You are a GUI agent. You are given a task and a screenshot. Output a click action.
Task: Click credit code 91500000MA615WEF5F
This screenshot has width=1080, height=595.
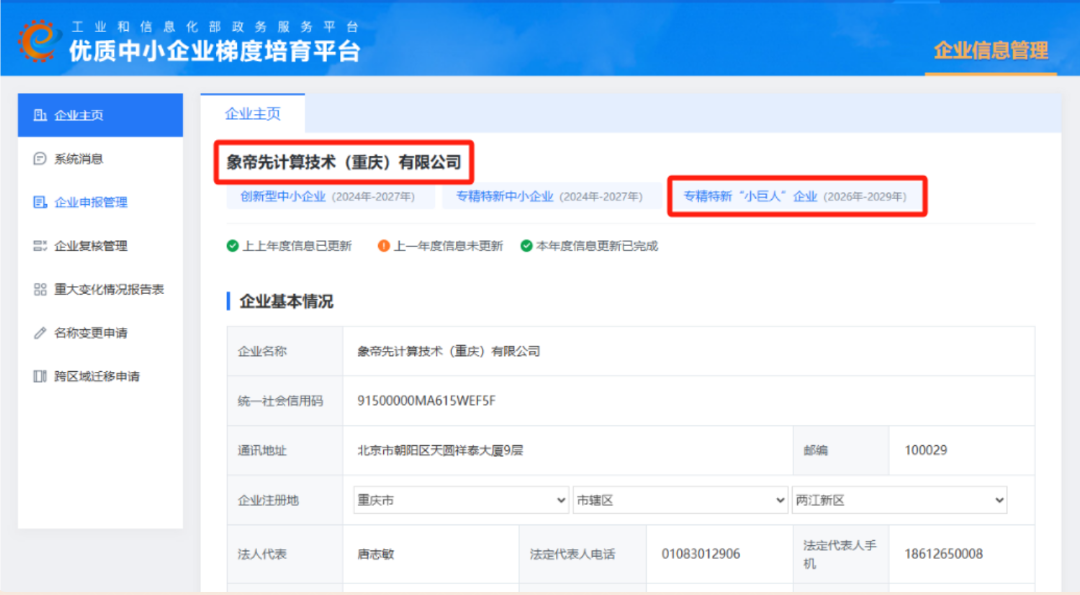[x=426, y=401]
